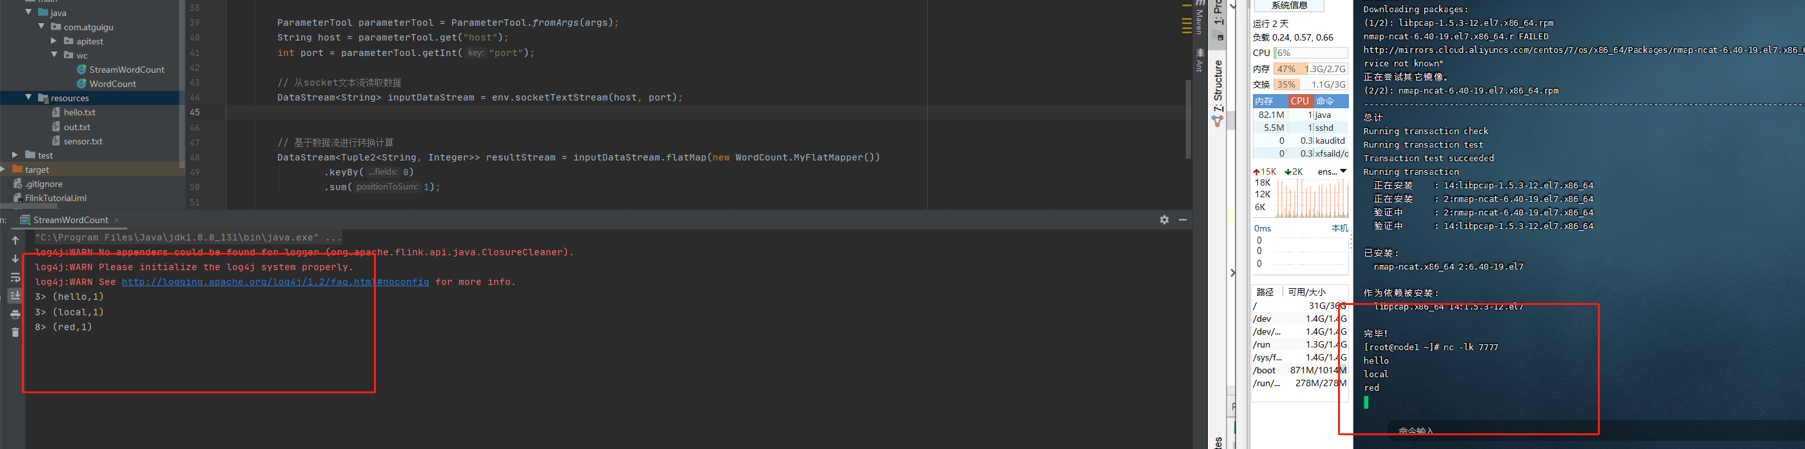Select the kauditd process row

[1300, 141]
